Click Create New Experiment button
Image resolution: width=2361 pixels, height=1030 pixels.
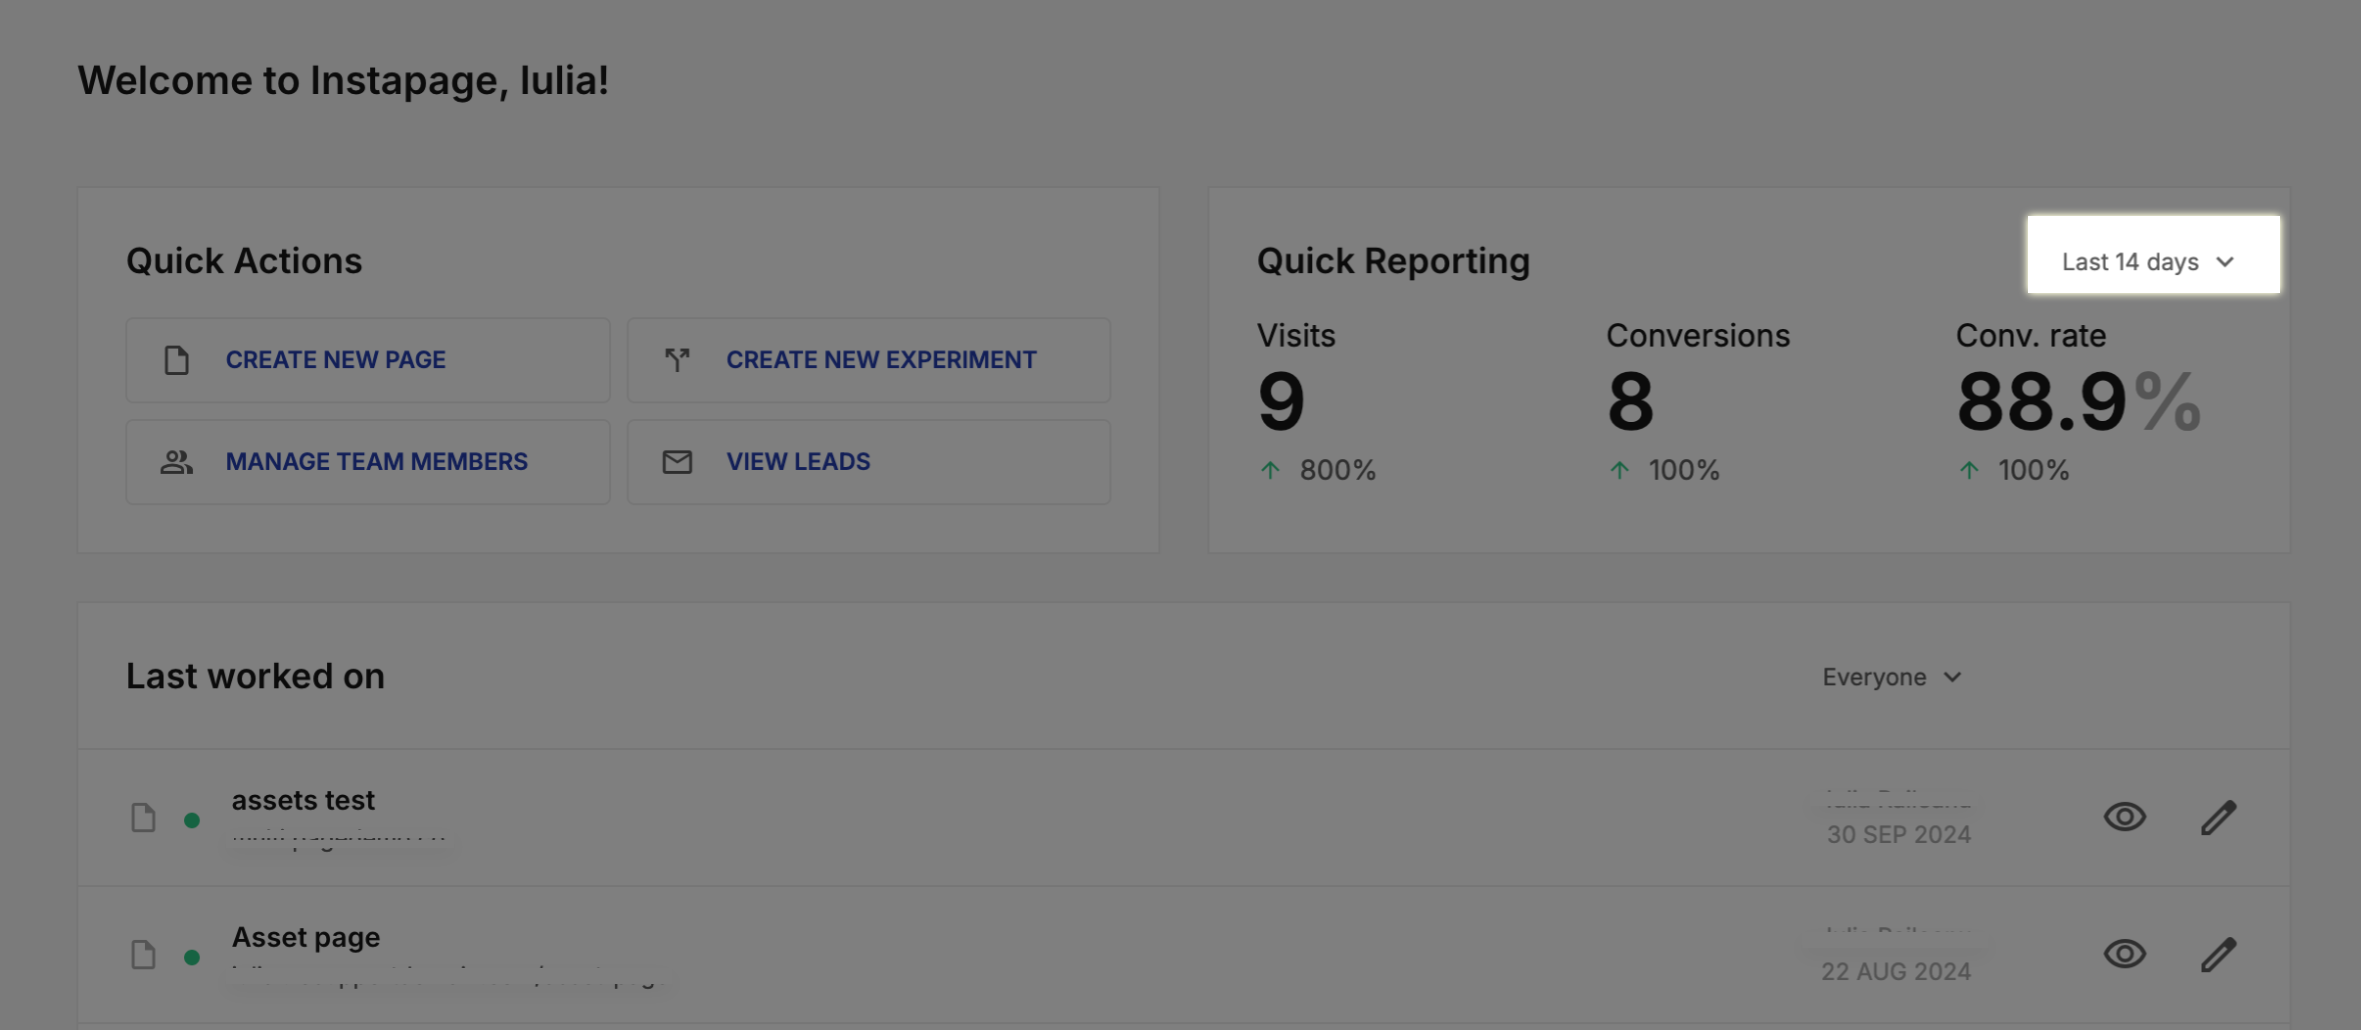[x=868, y=360]
